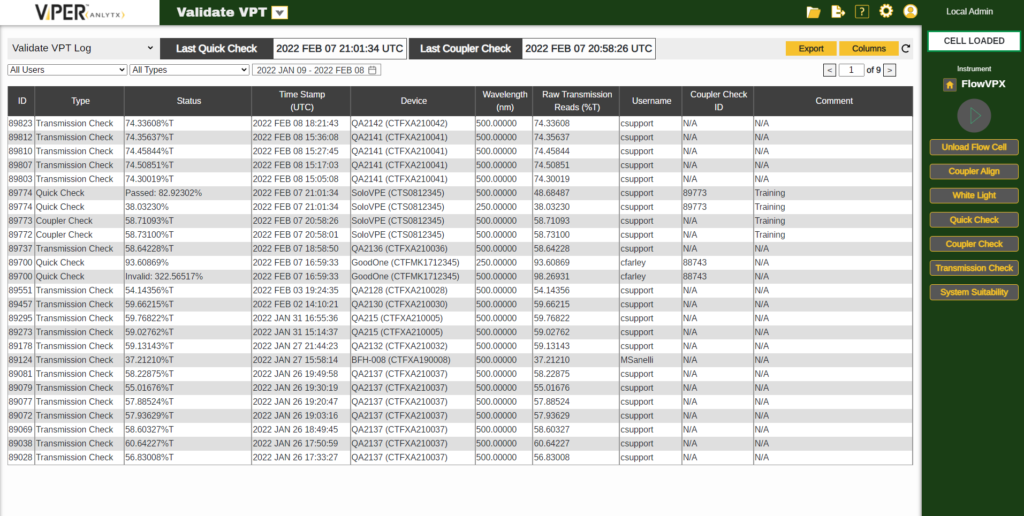Screen dimensions: 1024x516
Task: Open settings gear icon
Action: [885, 12]
